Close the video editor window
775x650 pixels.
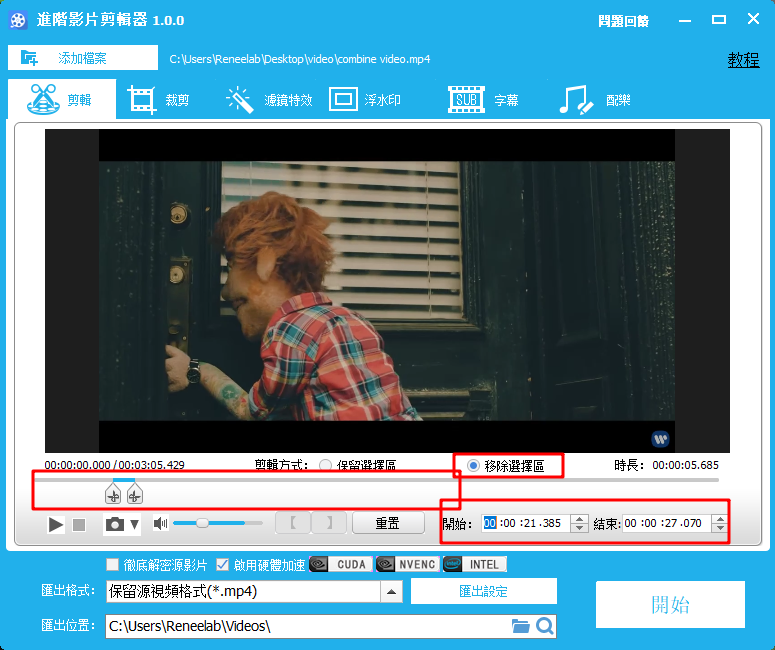pyautogui.click(x=753, y=19)
